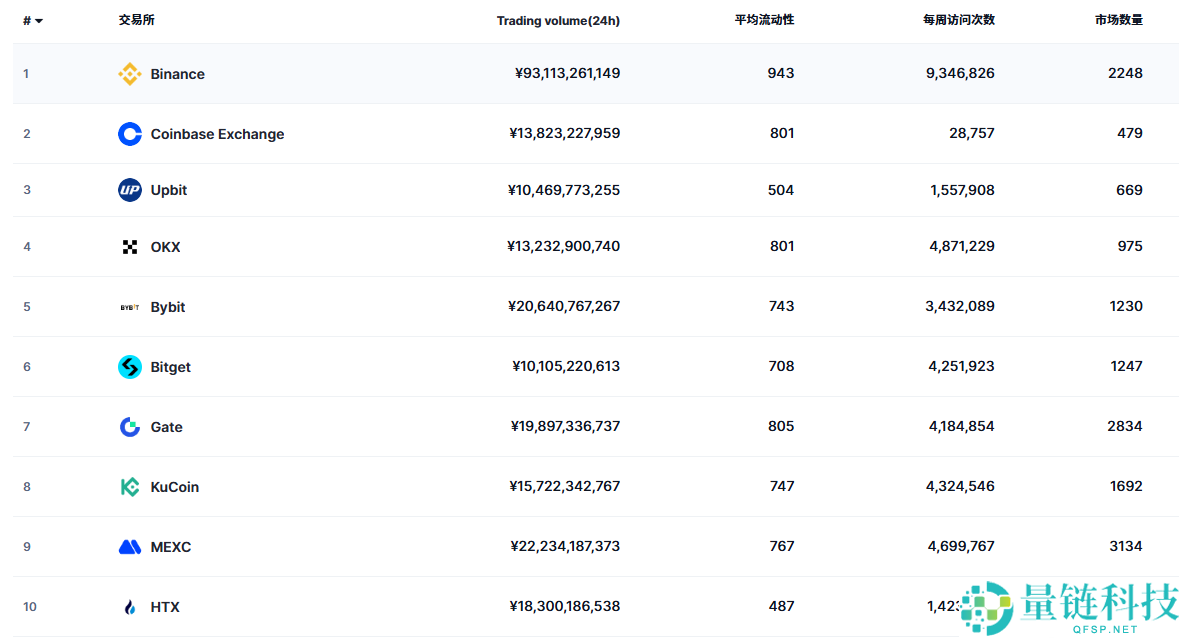Select Binance volume ¥93,113,261,149
This screenshot has width=1179, height=640.
567,73
